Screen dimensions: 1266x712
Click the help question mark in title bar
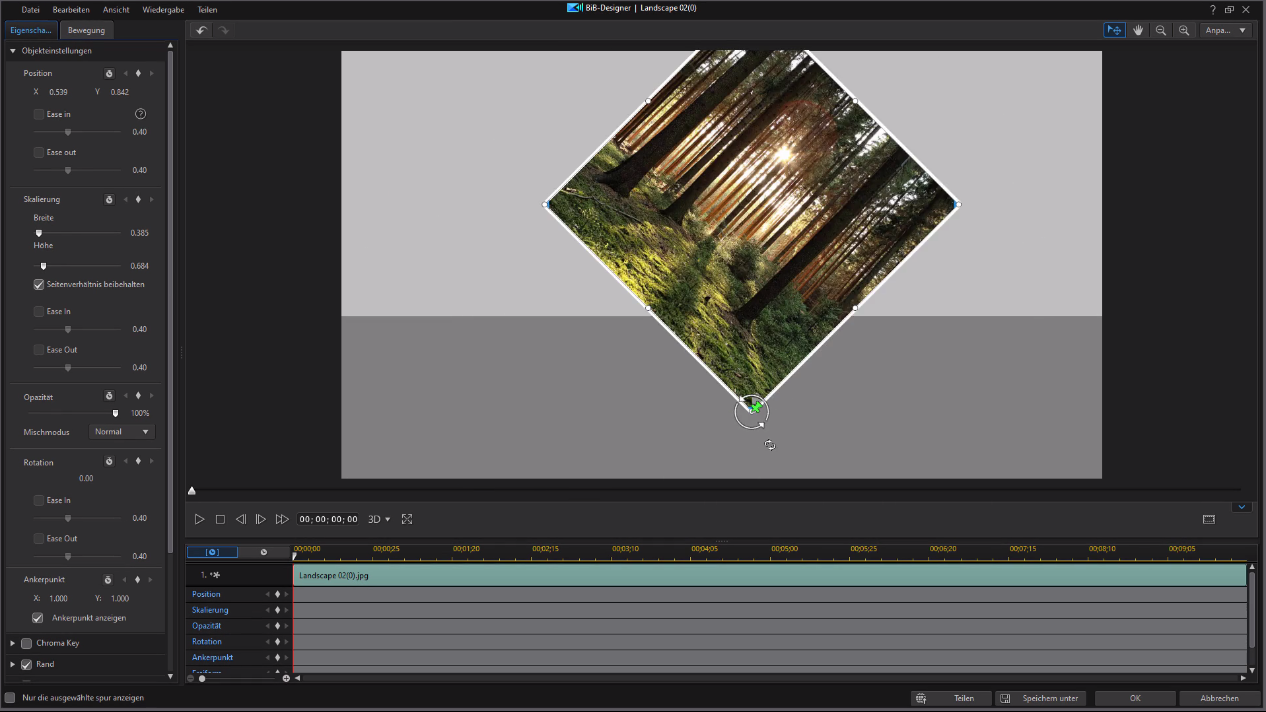(1212, 9)
